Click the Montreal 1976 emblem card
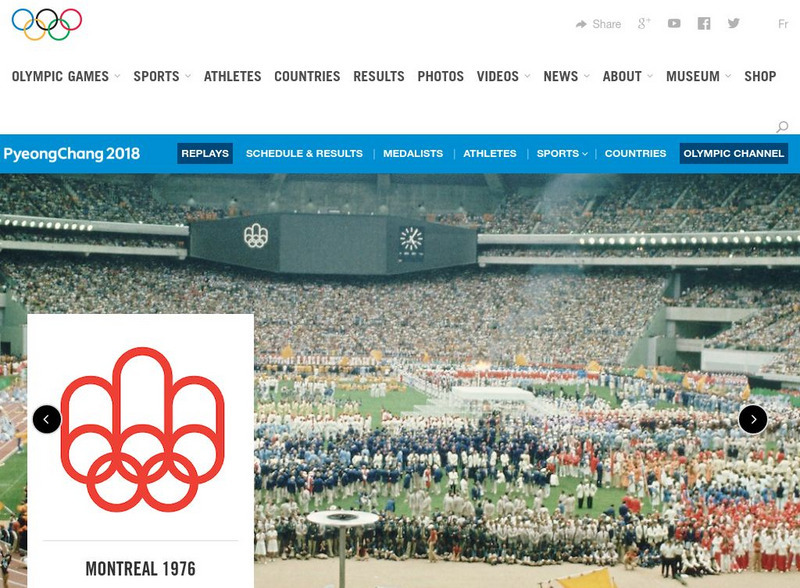 141,451
